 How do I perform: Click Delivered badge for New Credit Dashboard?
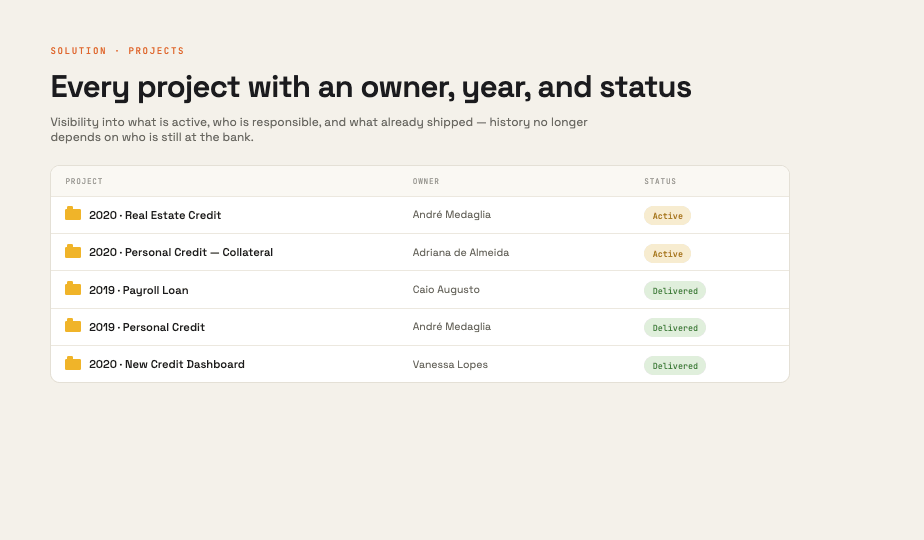675,366
